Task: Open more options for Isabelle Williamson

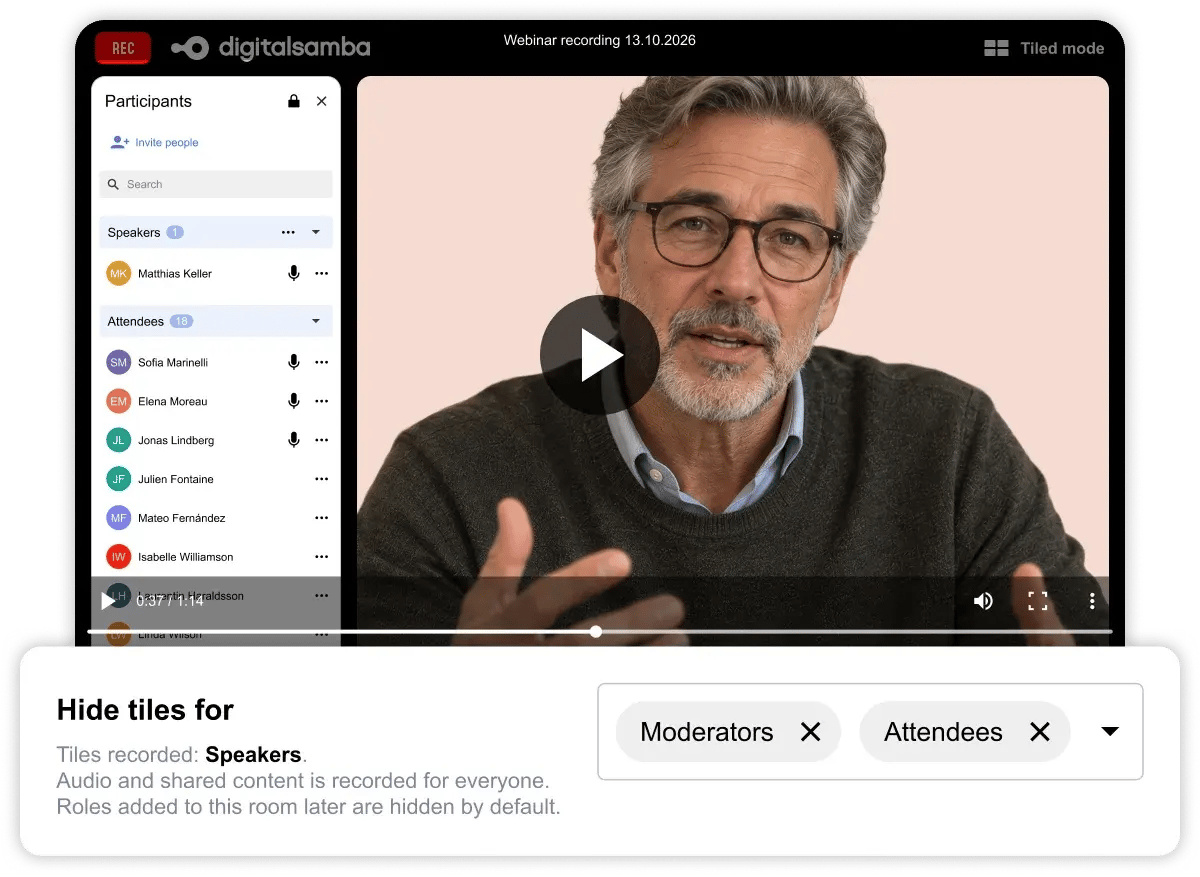Action: coord(321,557)
